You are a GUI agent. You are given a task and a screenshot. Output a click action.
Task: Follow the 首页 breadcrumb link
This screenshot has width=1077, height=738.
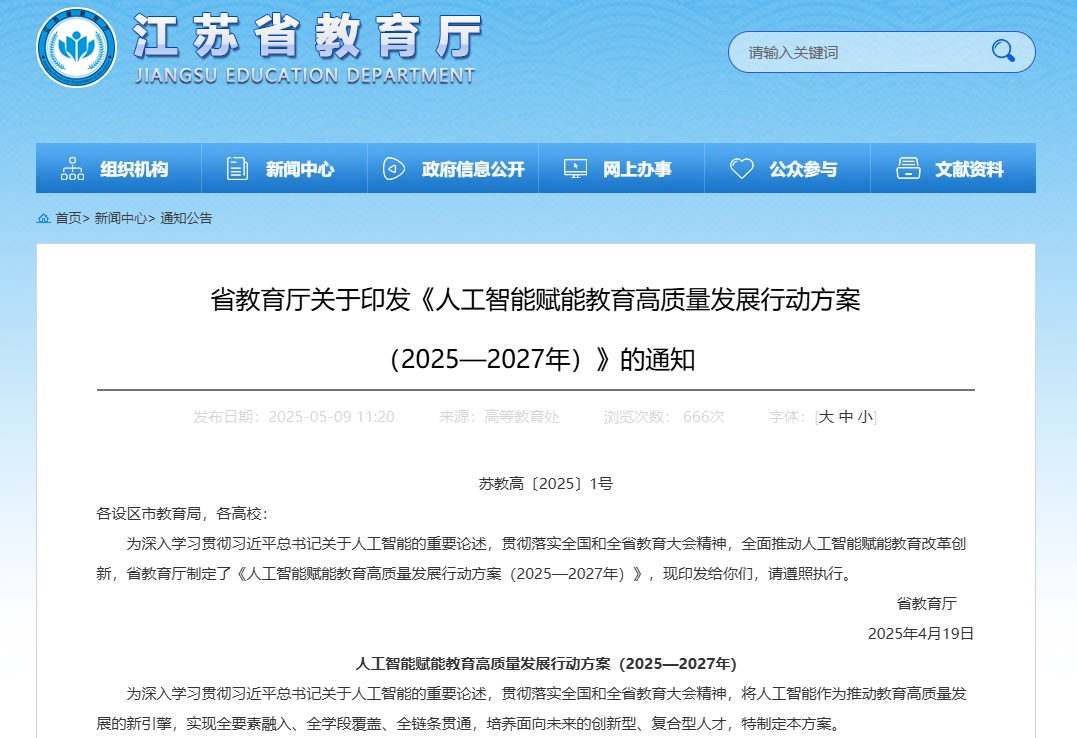click(x=68, y=218)
